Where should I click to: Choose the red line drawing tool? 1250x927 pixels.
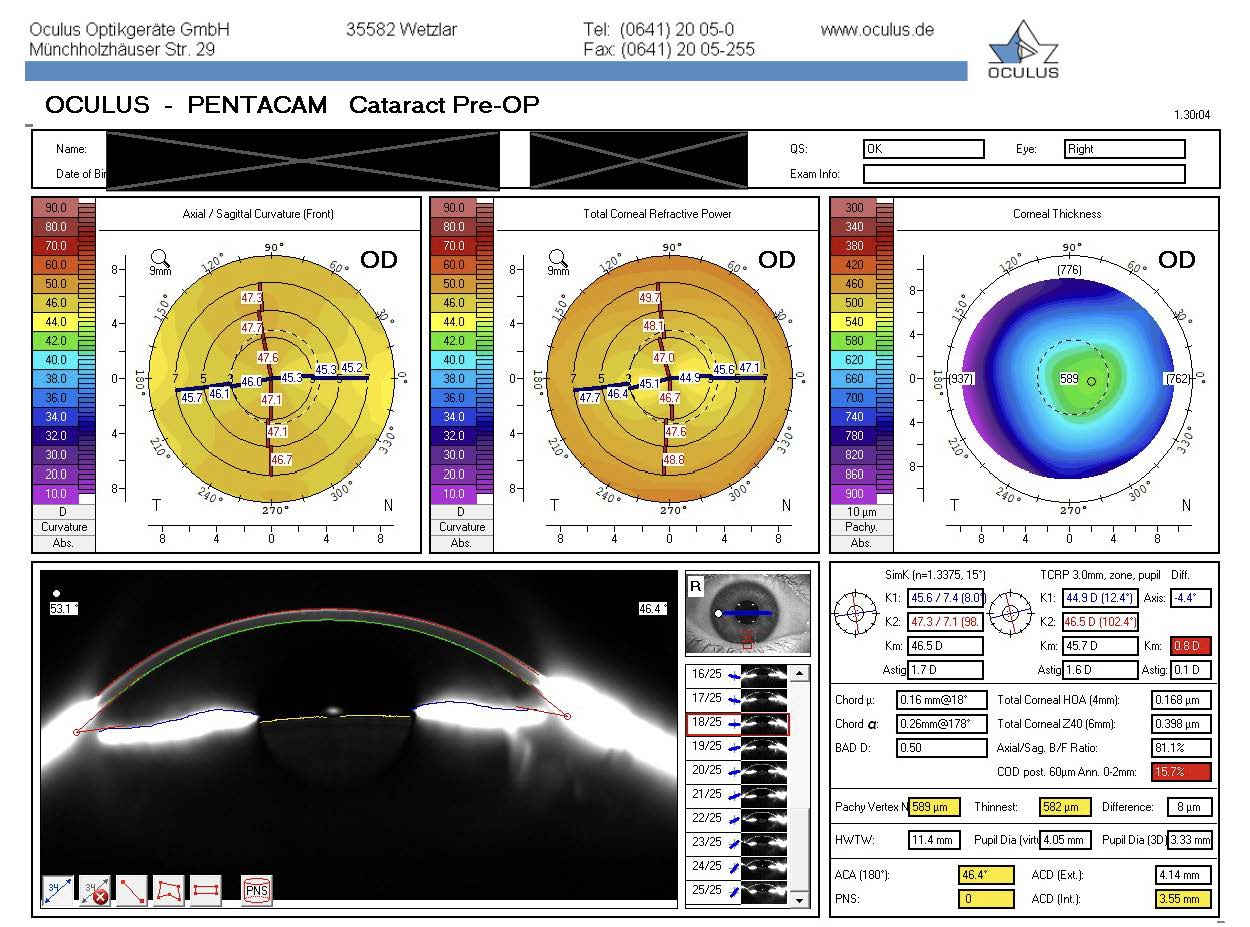point(132,889)
